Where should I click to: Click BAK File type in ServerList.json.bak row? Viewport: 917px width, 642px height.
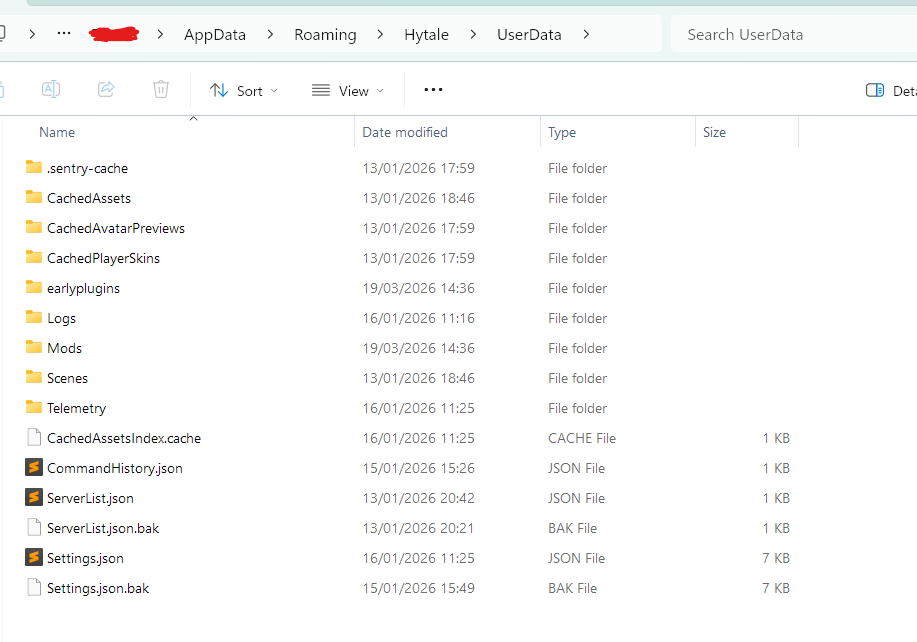[572, 528]
